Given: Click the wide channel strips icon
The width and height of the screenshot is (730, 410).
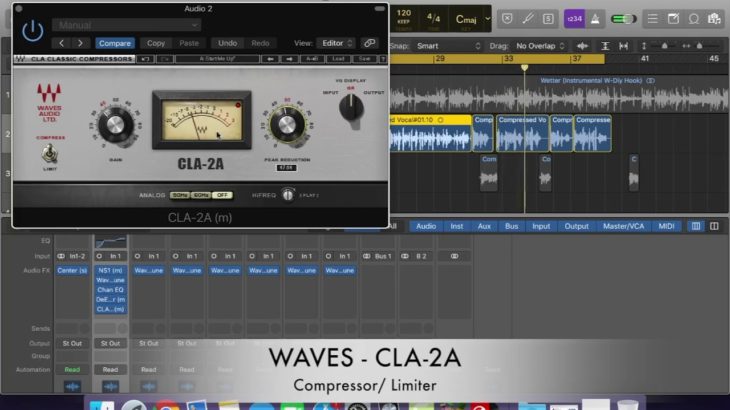Looking at the screenshot, I should coord(714,226).
